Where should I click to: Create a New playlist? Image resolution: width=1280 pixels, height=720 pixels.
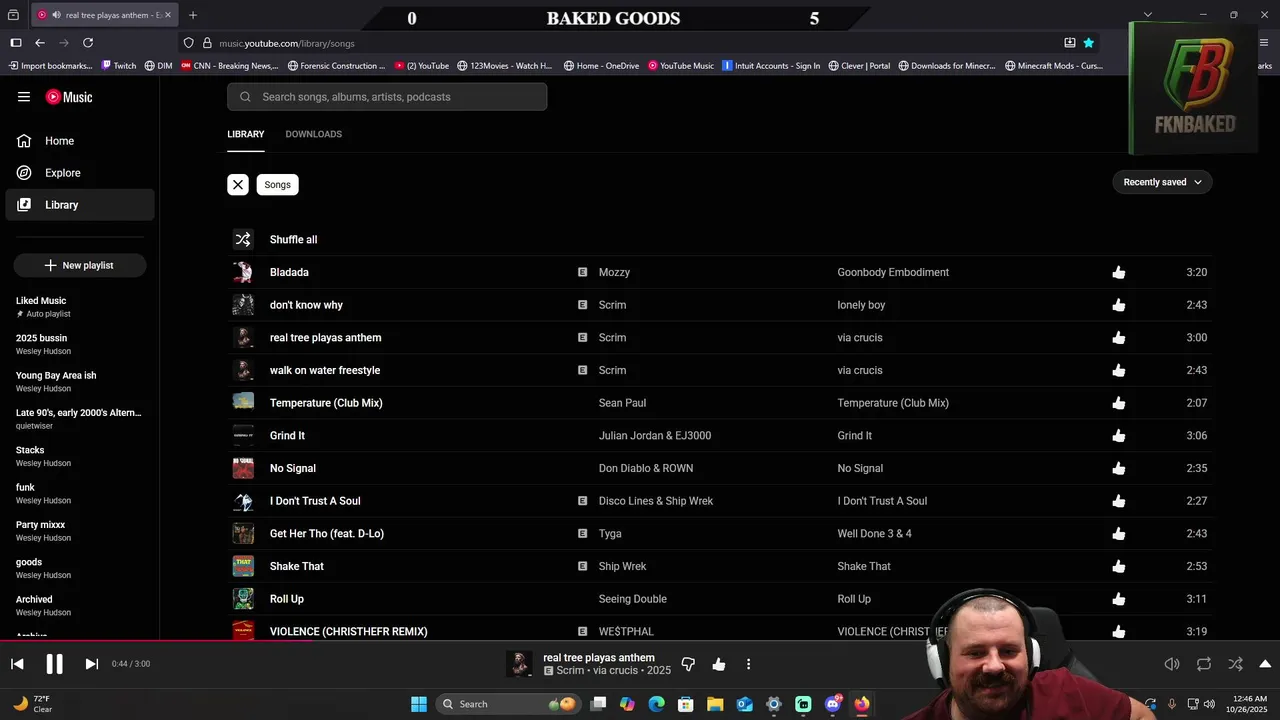80,265
